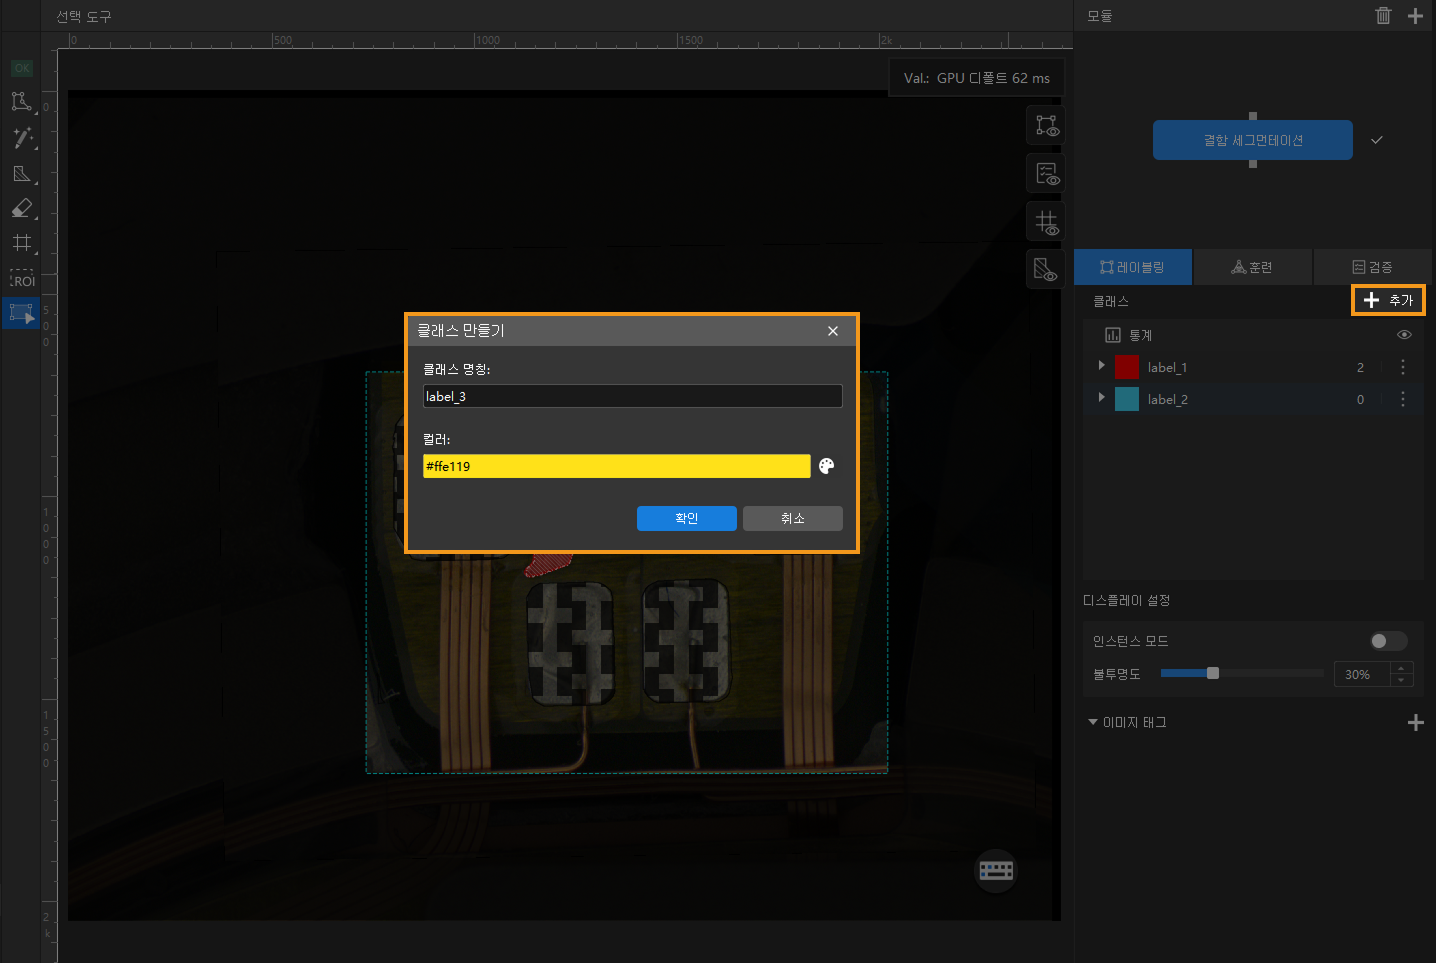The width and height of the screenshot is (1436, 963).
Task: Click the 클래스 명칭 name input field
Action: coord(633,396)
